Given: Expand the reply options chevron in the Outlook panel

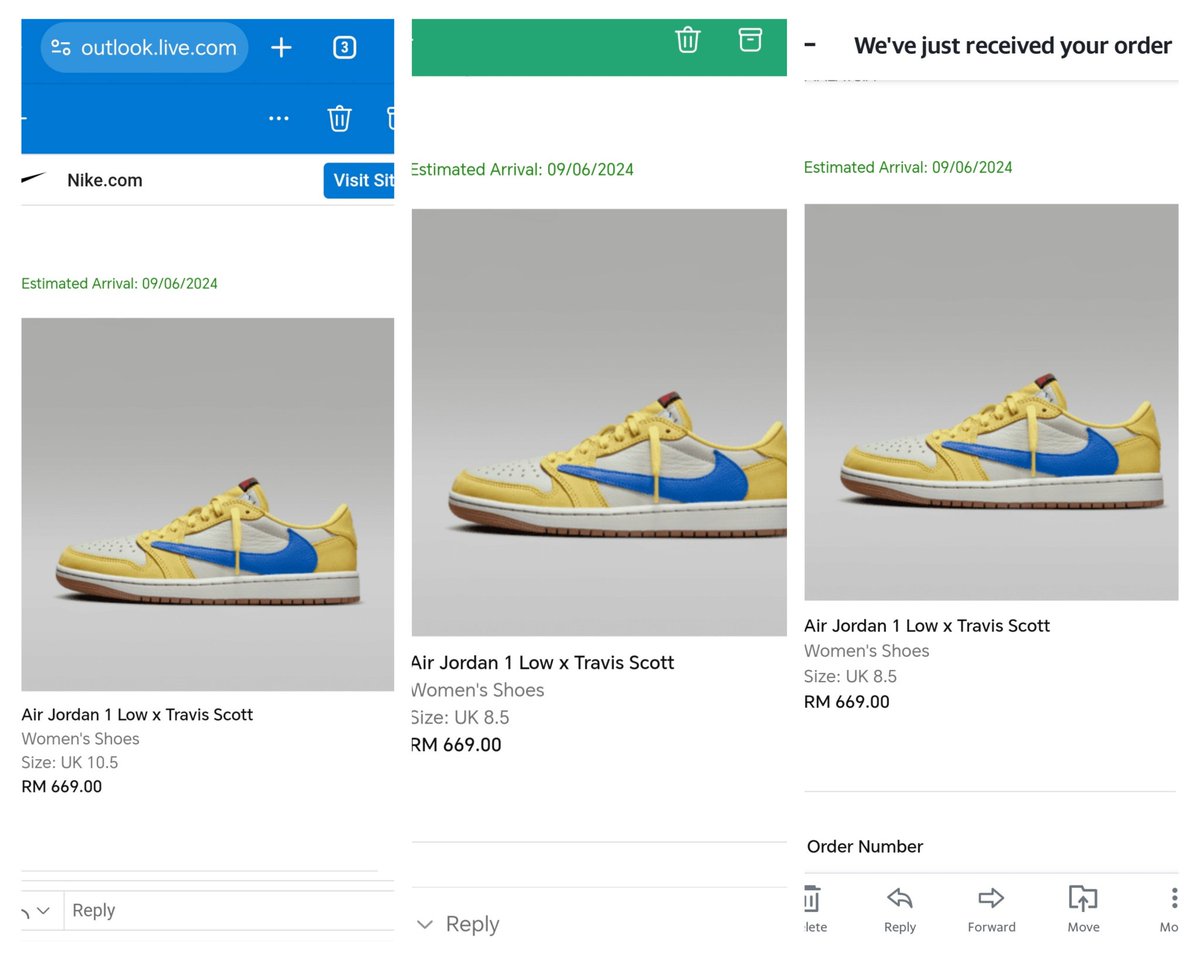Looking at the screenshot, I should [x=42, y=910].
